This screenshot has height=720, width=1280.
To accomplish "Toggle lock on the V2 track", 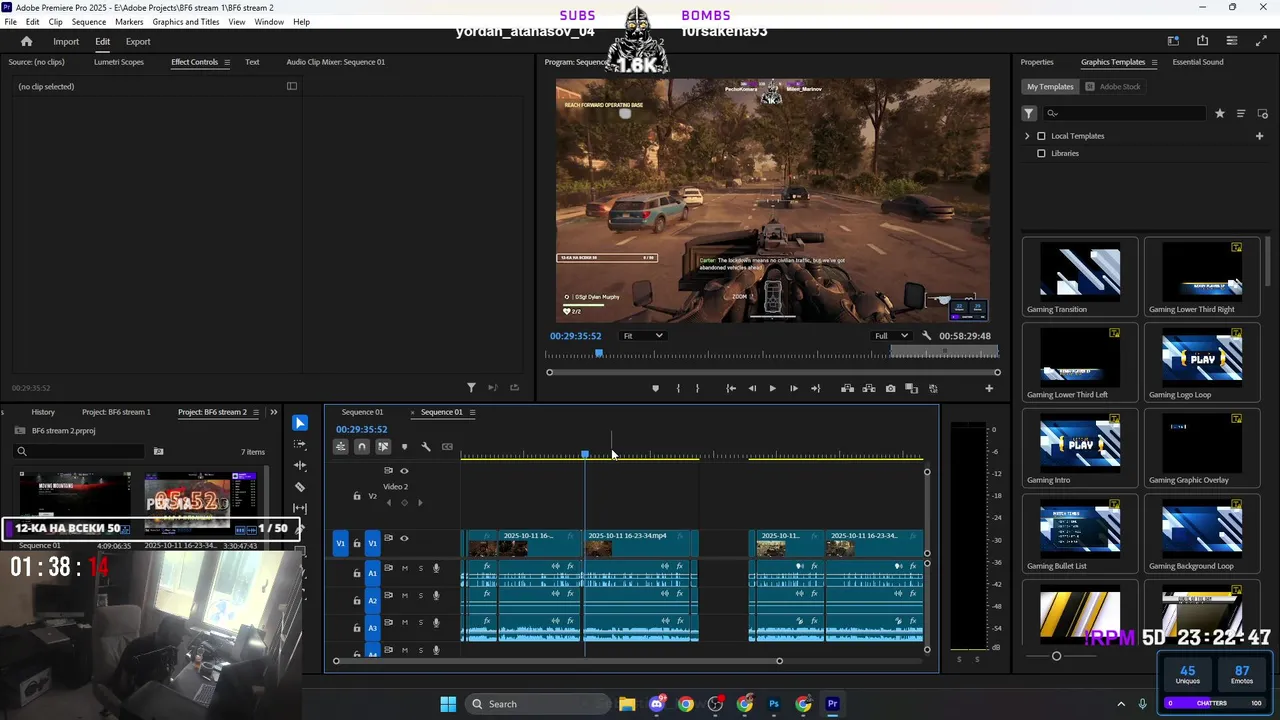I will (x=357, y=496).
